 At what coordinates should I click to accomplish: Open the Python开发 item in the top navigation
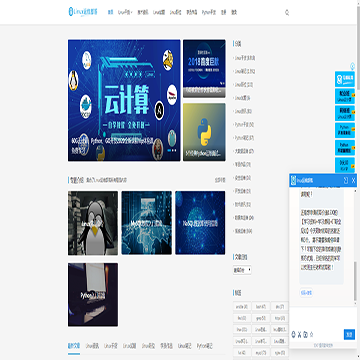209,12
